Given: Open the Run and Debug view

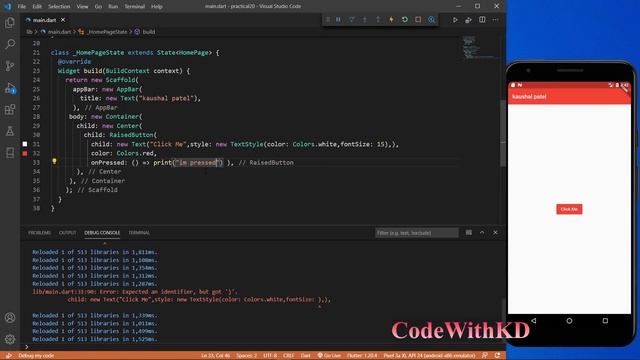Looking at the screenshot, I should pos(10,88).
